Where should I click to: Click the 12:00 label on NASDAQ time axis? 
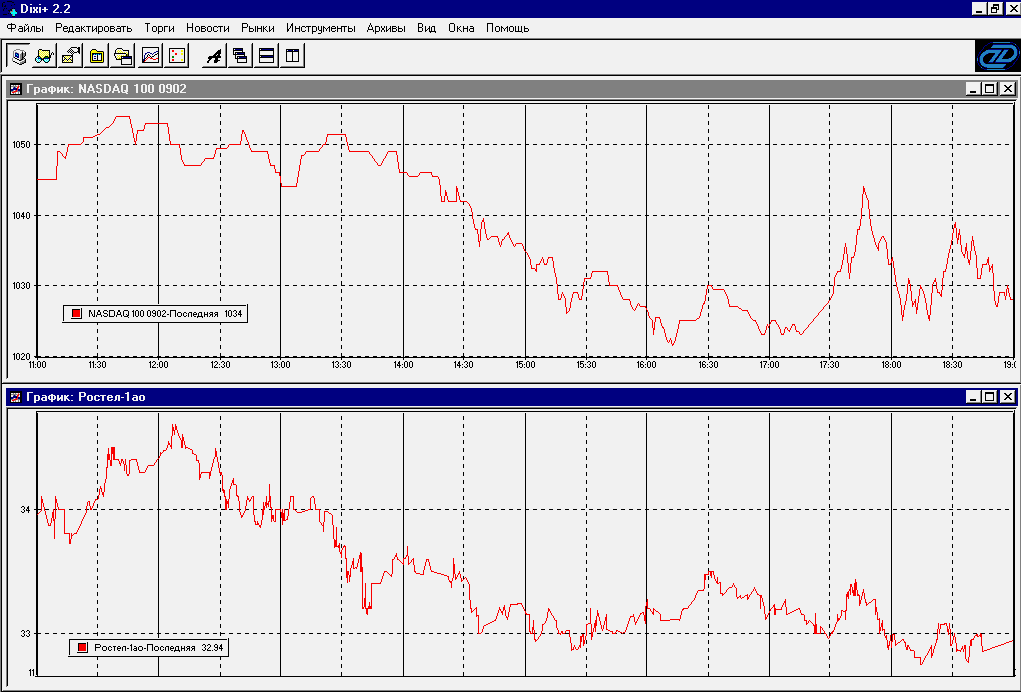[x=158, y=365]
